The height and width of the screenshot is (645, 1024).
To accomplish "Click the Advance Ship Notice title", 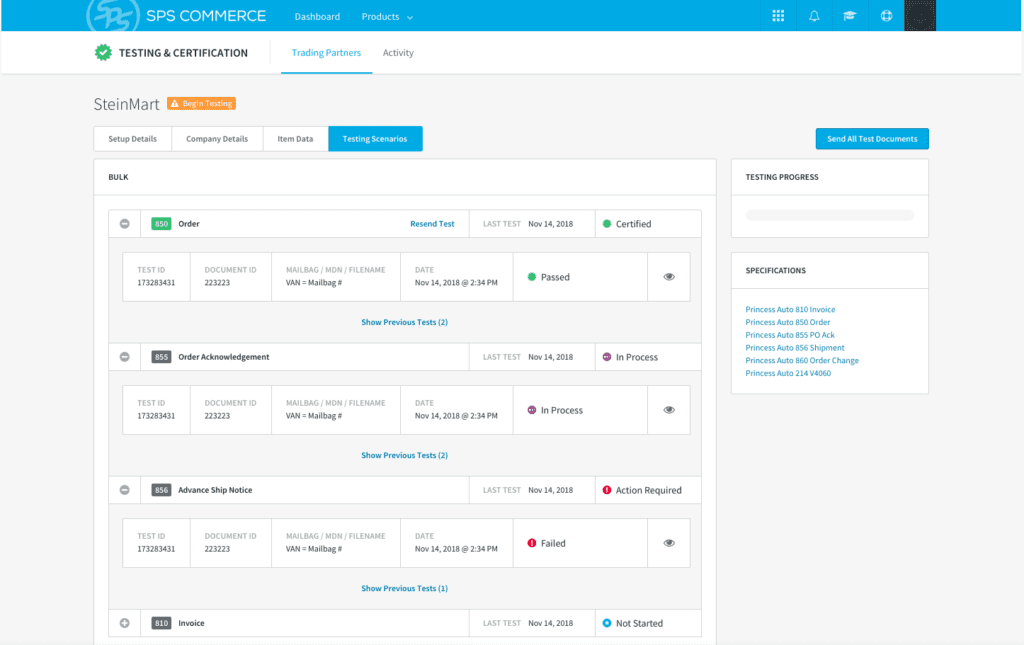I will [x=215, y=490].
